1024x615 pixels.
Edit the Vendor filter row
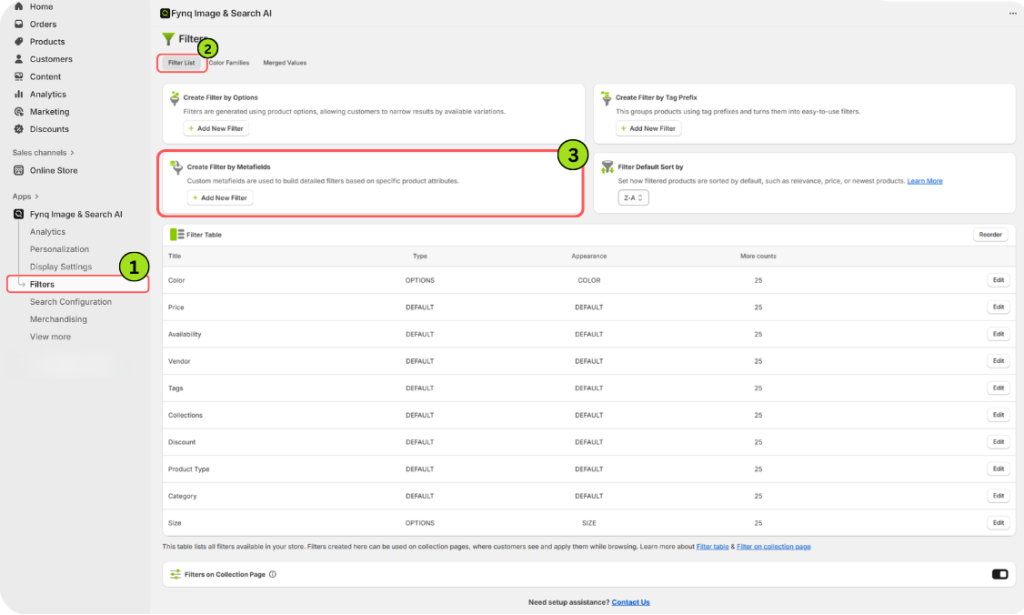(999, 361)
